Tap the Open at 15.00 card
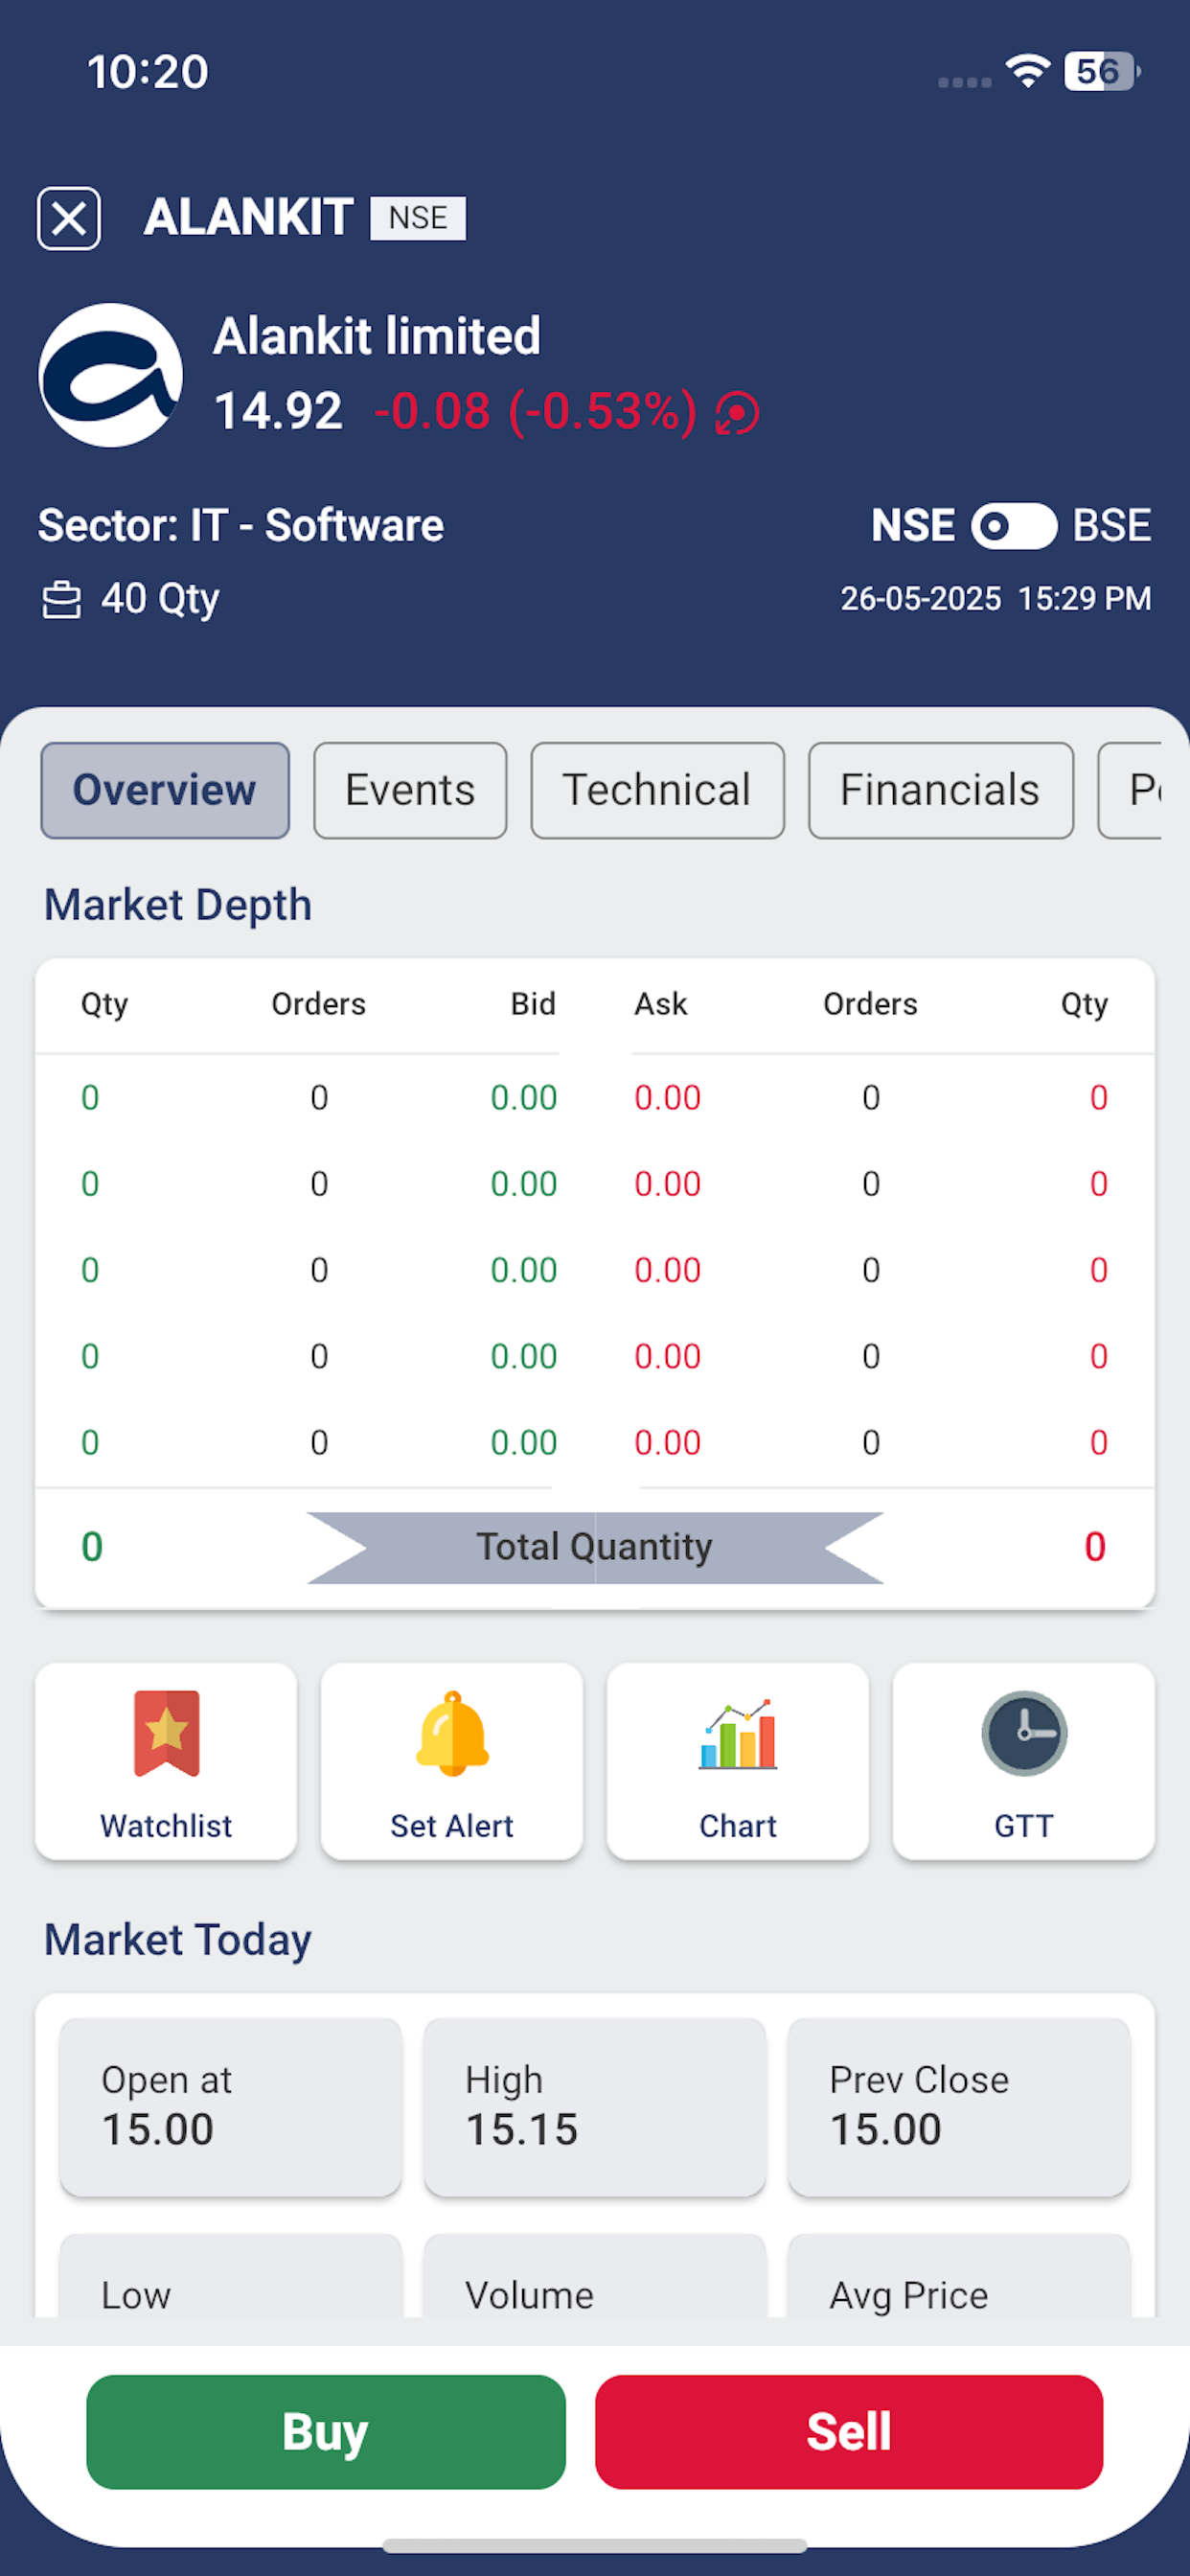Screen dimensions: 1190x2576 pyautogui.click(x=231, y=2107)
